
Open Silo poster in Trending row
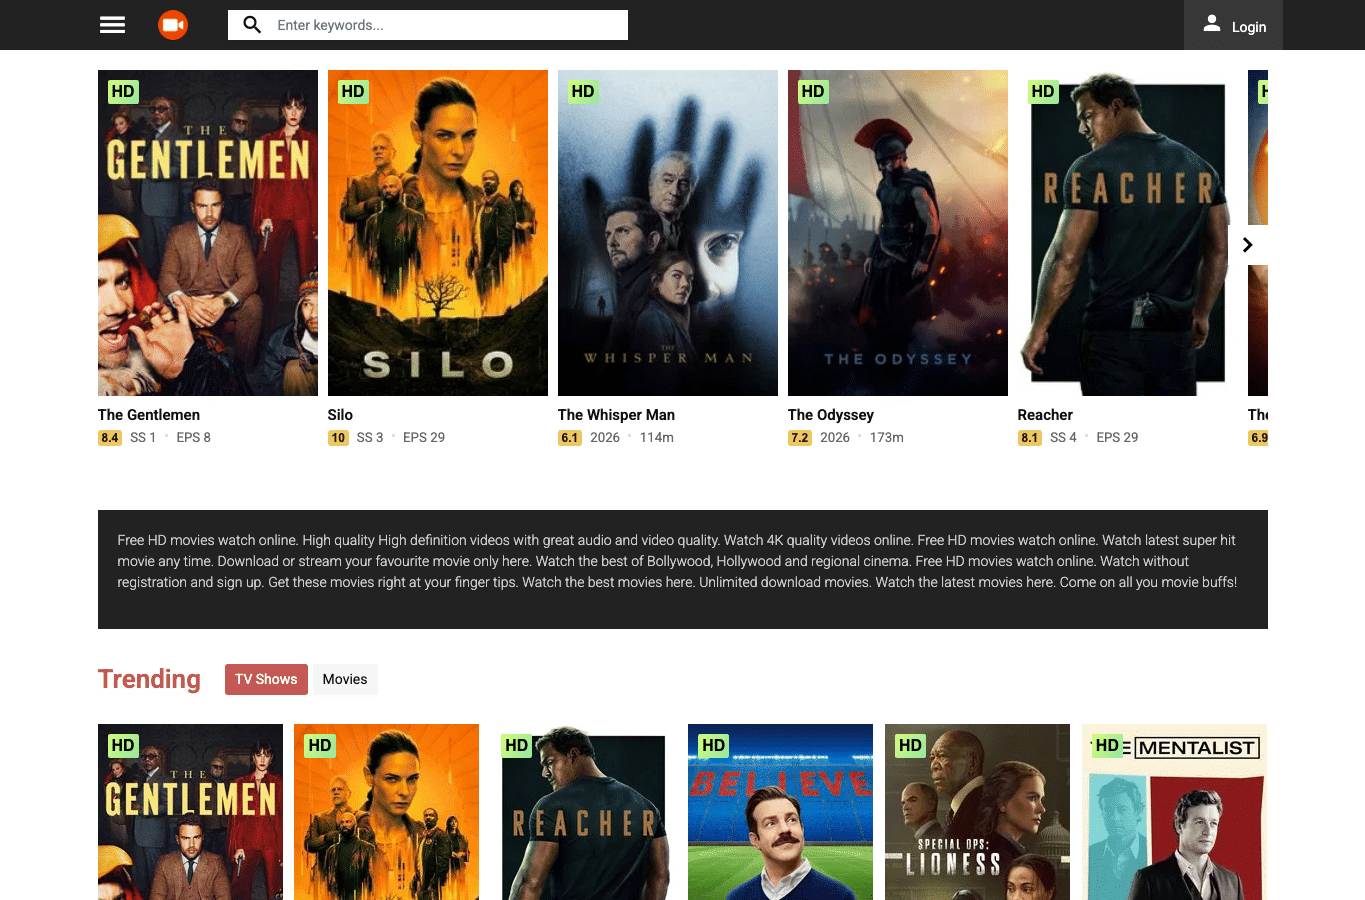point(387,812)
